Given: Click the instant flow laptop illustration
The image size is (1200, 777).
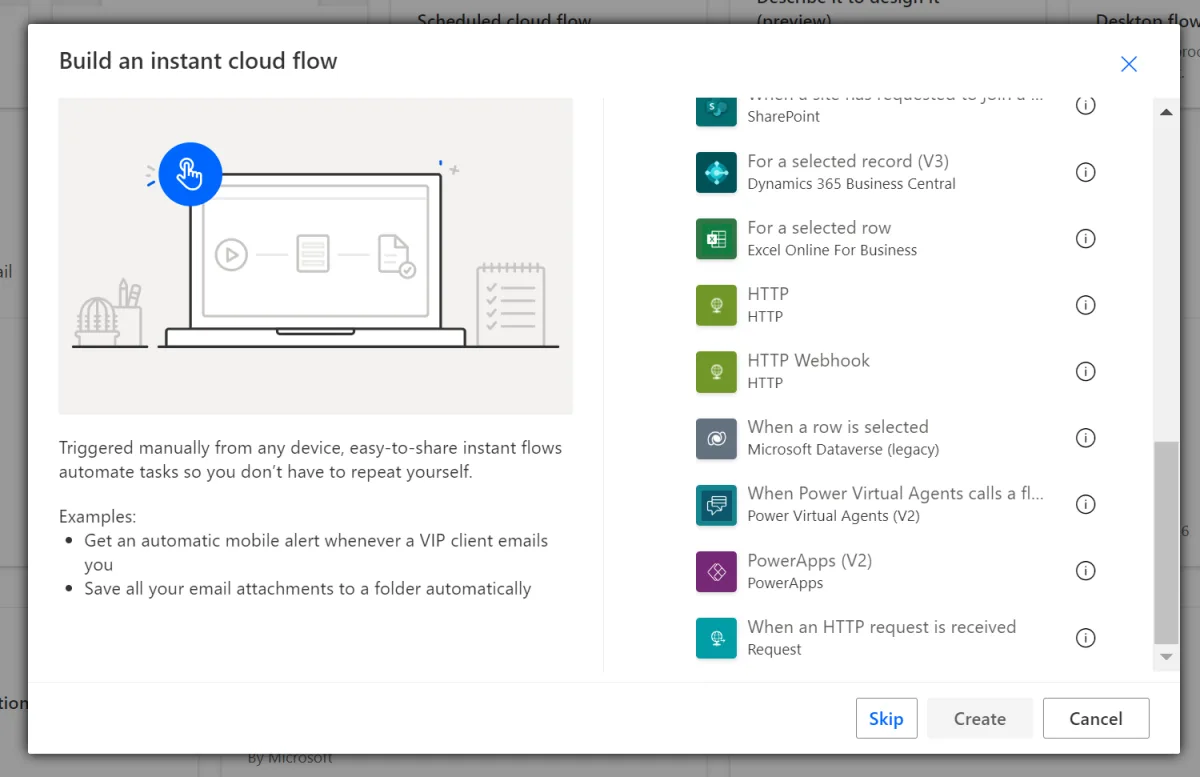Looking at the screenshot, I should point(316,256).
